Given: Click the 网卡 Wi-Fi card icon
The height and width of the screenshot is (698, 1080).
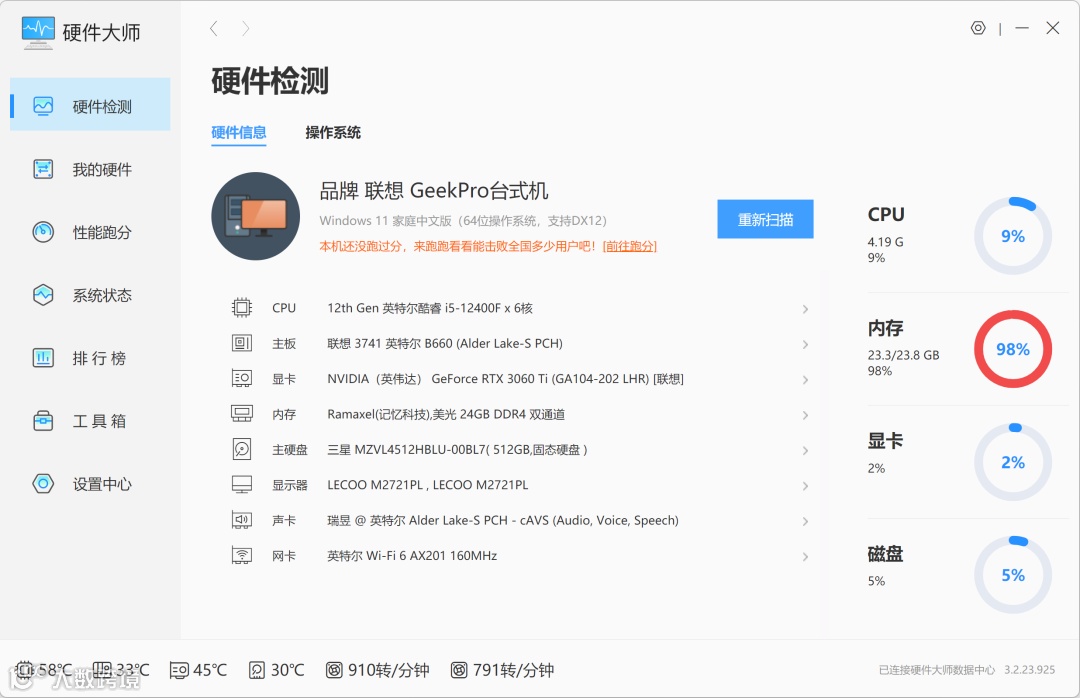Looking at the screenshot, I should pos(242,555).
